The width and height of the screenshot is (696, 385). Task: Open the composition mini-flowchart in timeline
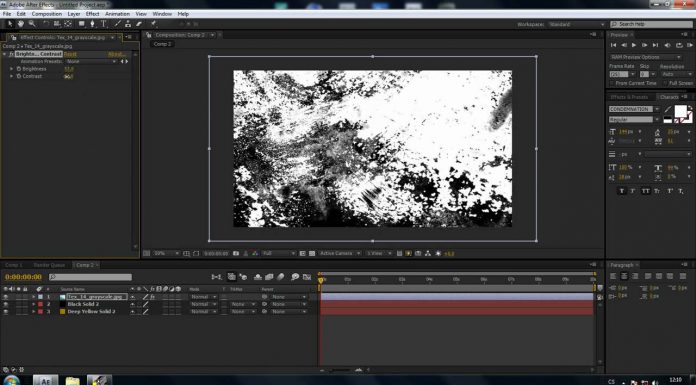(216, 277)
